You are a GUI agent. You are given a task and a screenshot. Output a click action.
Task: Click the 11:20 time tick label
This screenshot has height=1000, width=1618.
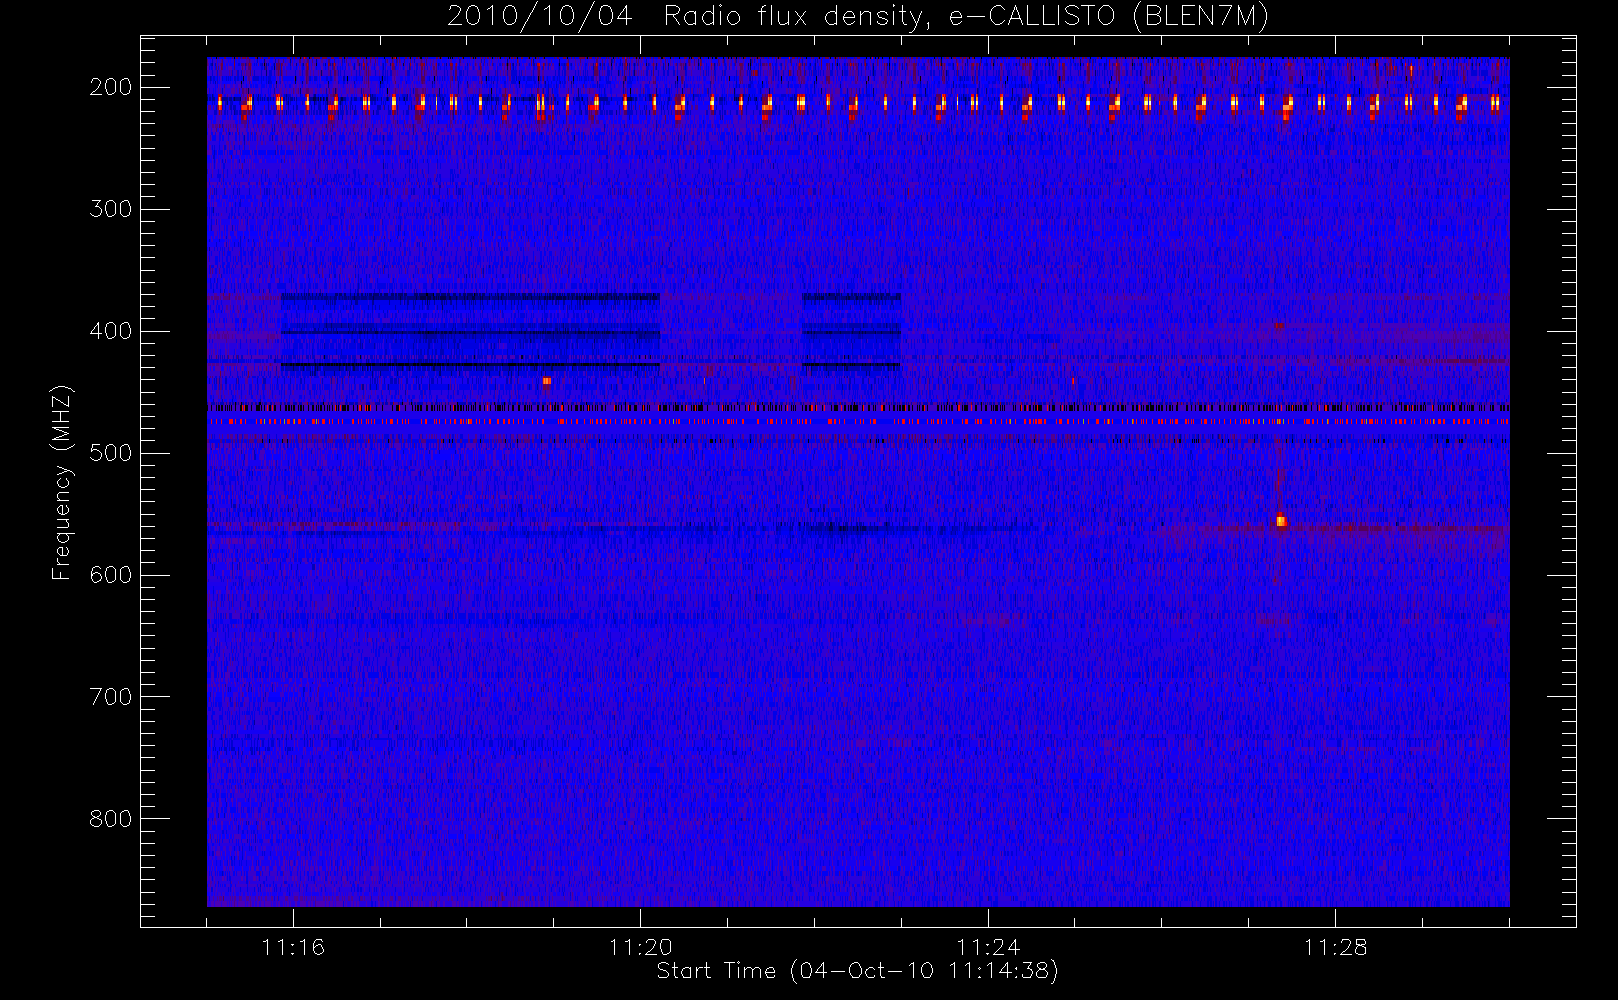(x=640, y=947)
